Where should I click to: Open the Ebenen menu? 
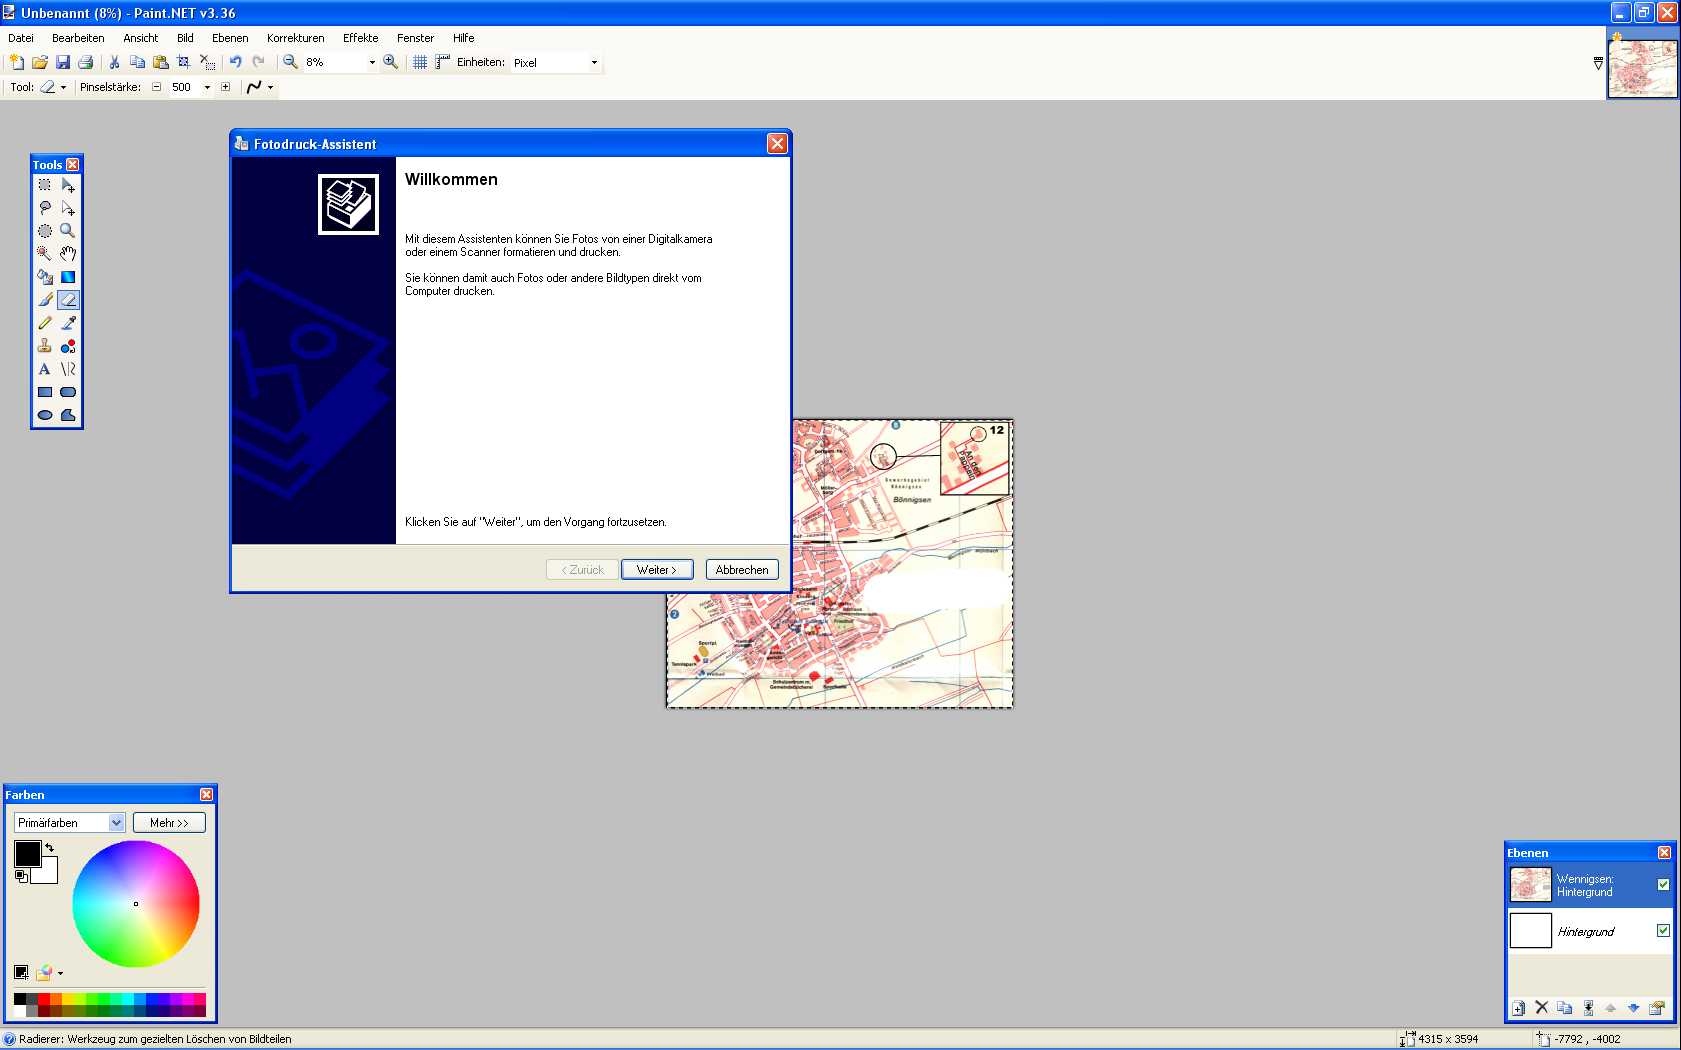coord(230,38)
